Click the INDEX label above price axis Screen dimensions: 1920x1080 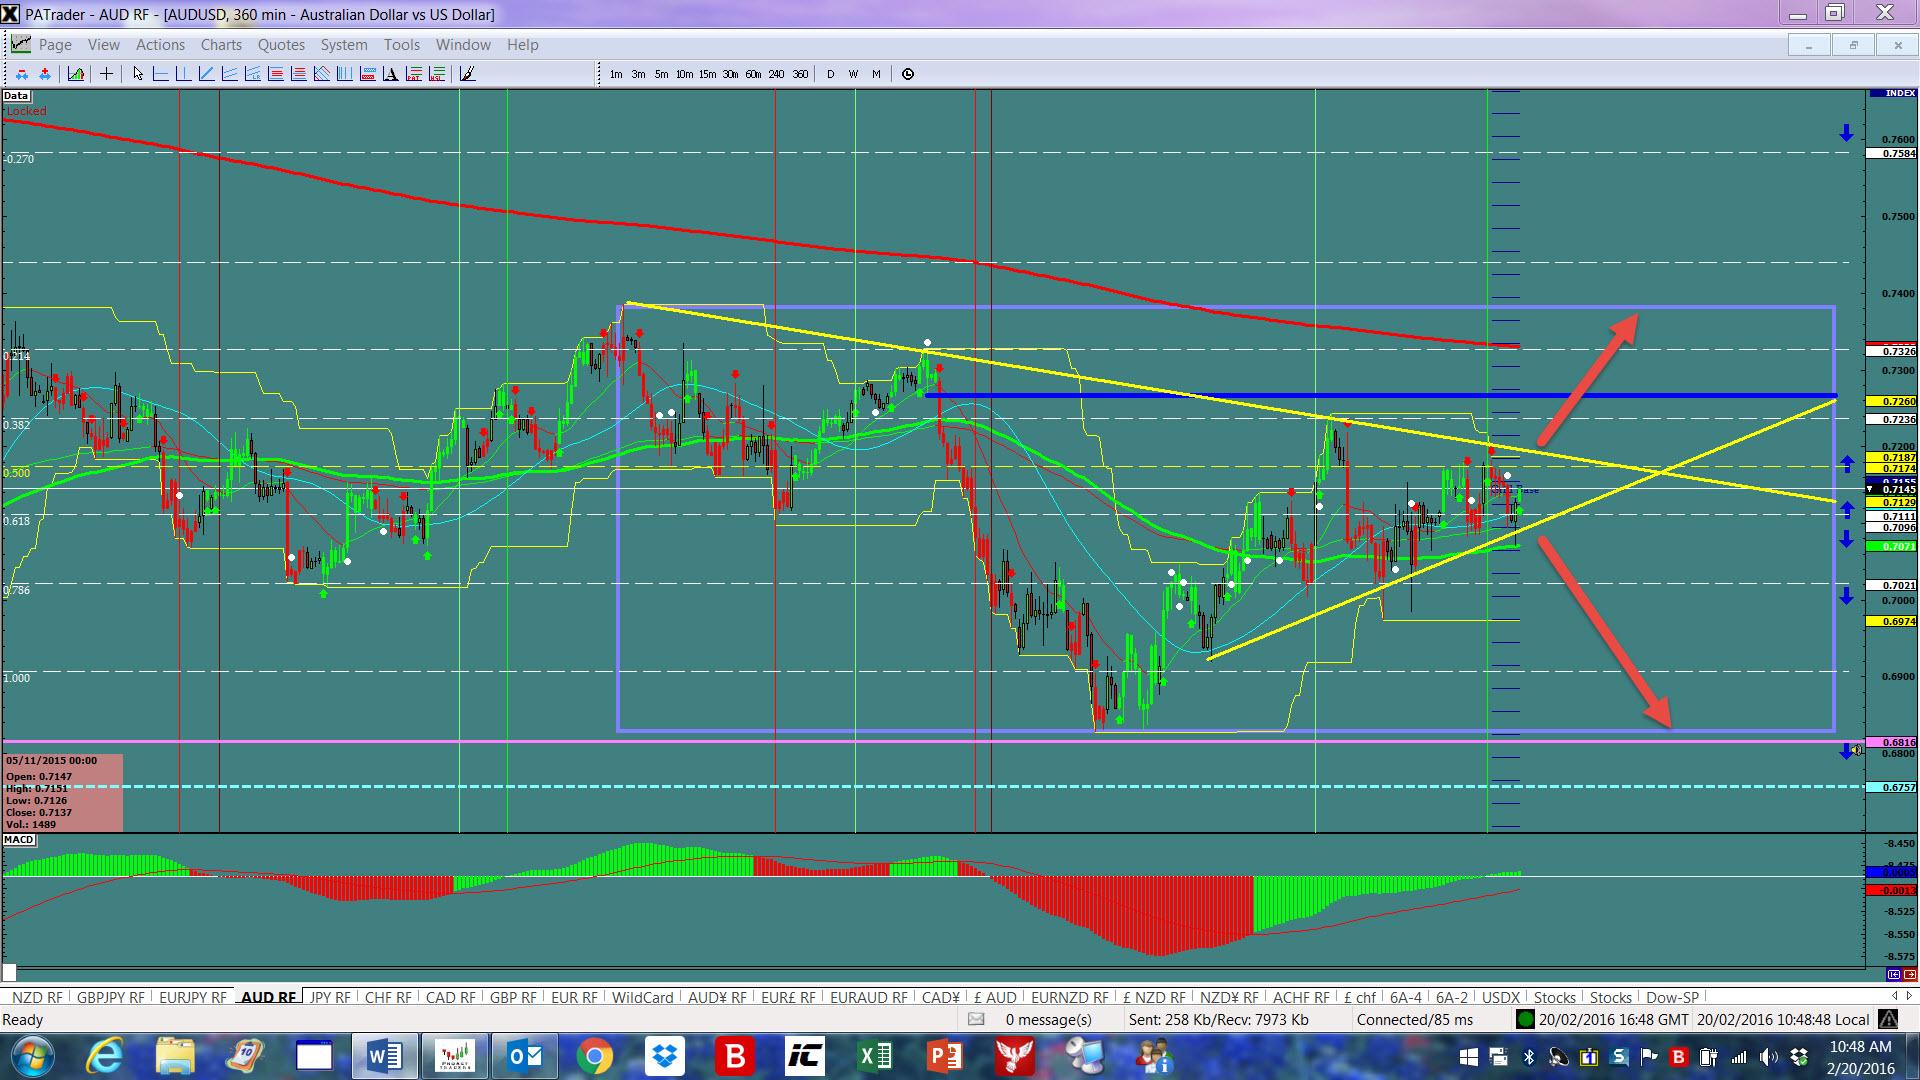point(1892,93)
